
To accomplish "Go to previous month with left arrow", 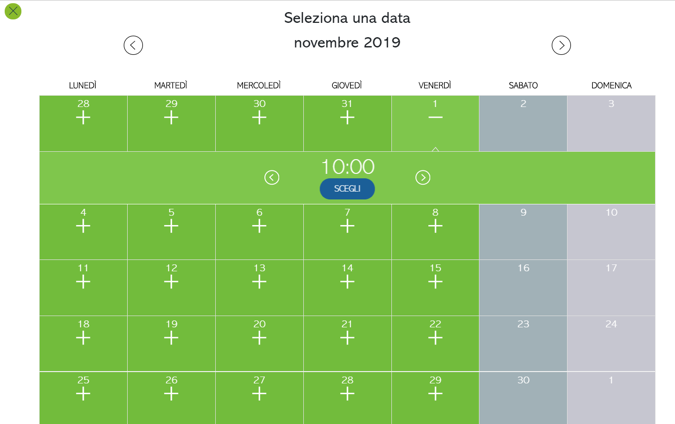I will click(x=133, y=45).
